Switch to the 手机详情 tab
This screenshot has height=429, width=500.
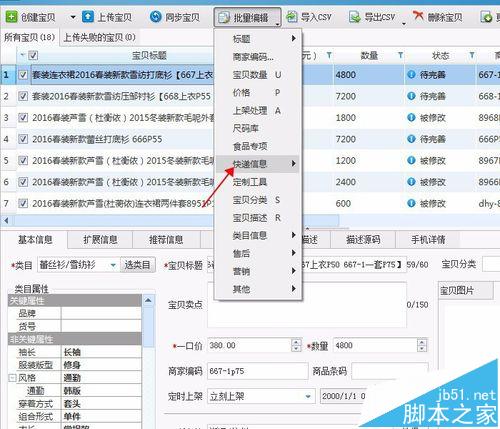click(x=428, y=239)
